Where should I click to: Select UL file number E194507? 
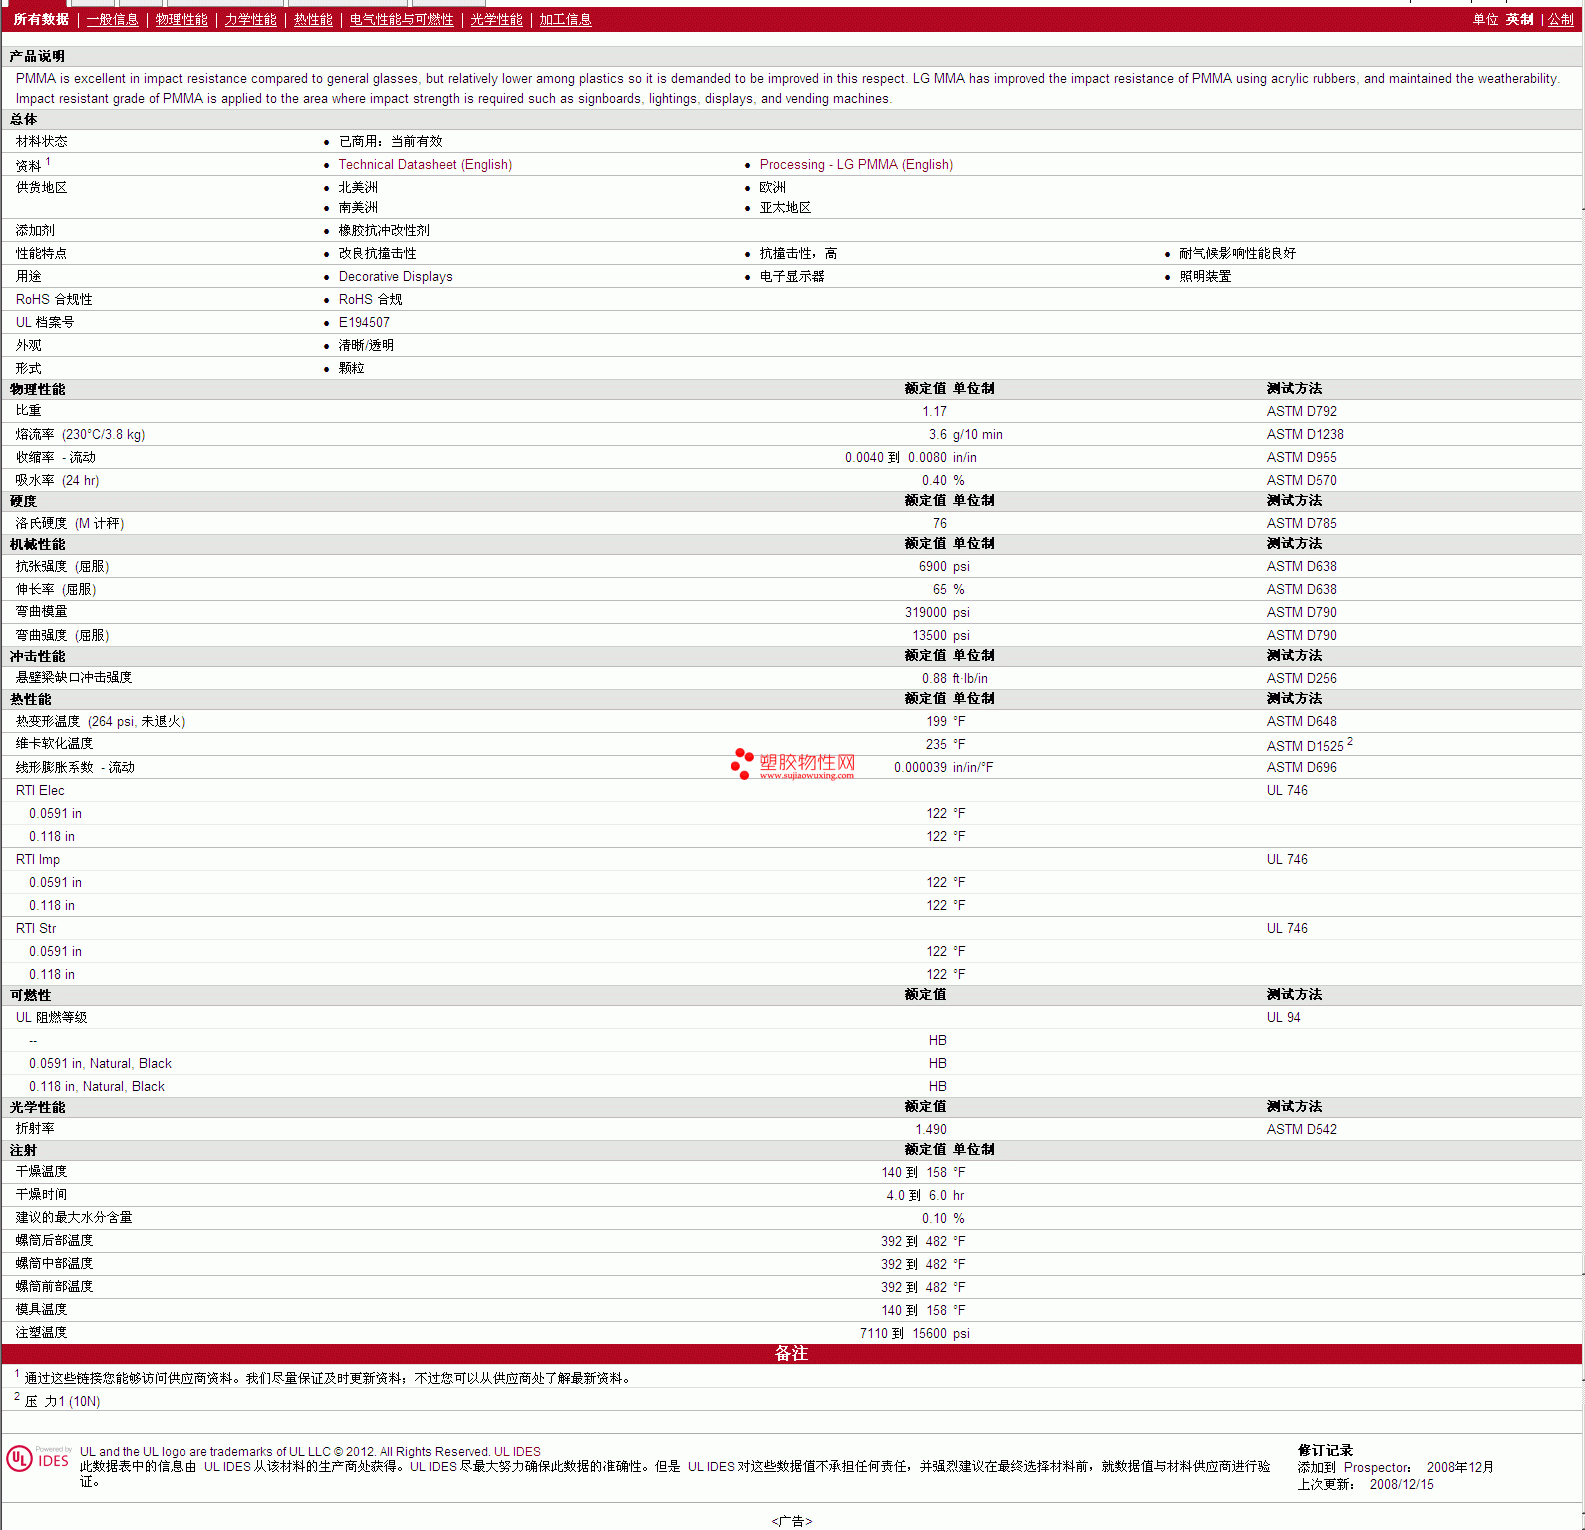(x=364, y=323)
